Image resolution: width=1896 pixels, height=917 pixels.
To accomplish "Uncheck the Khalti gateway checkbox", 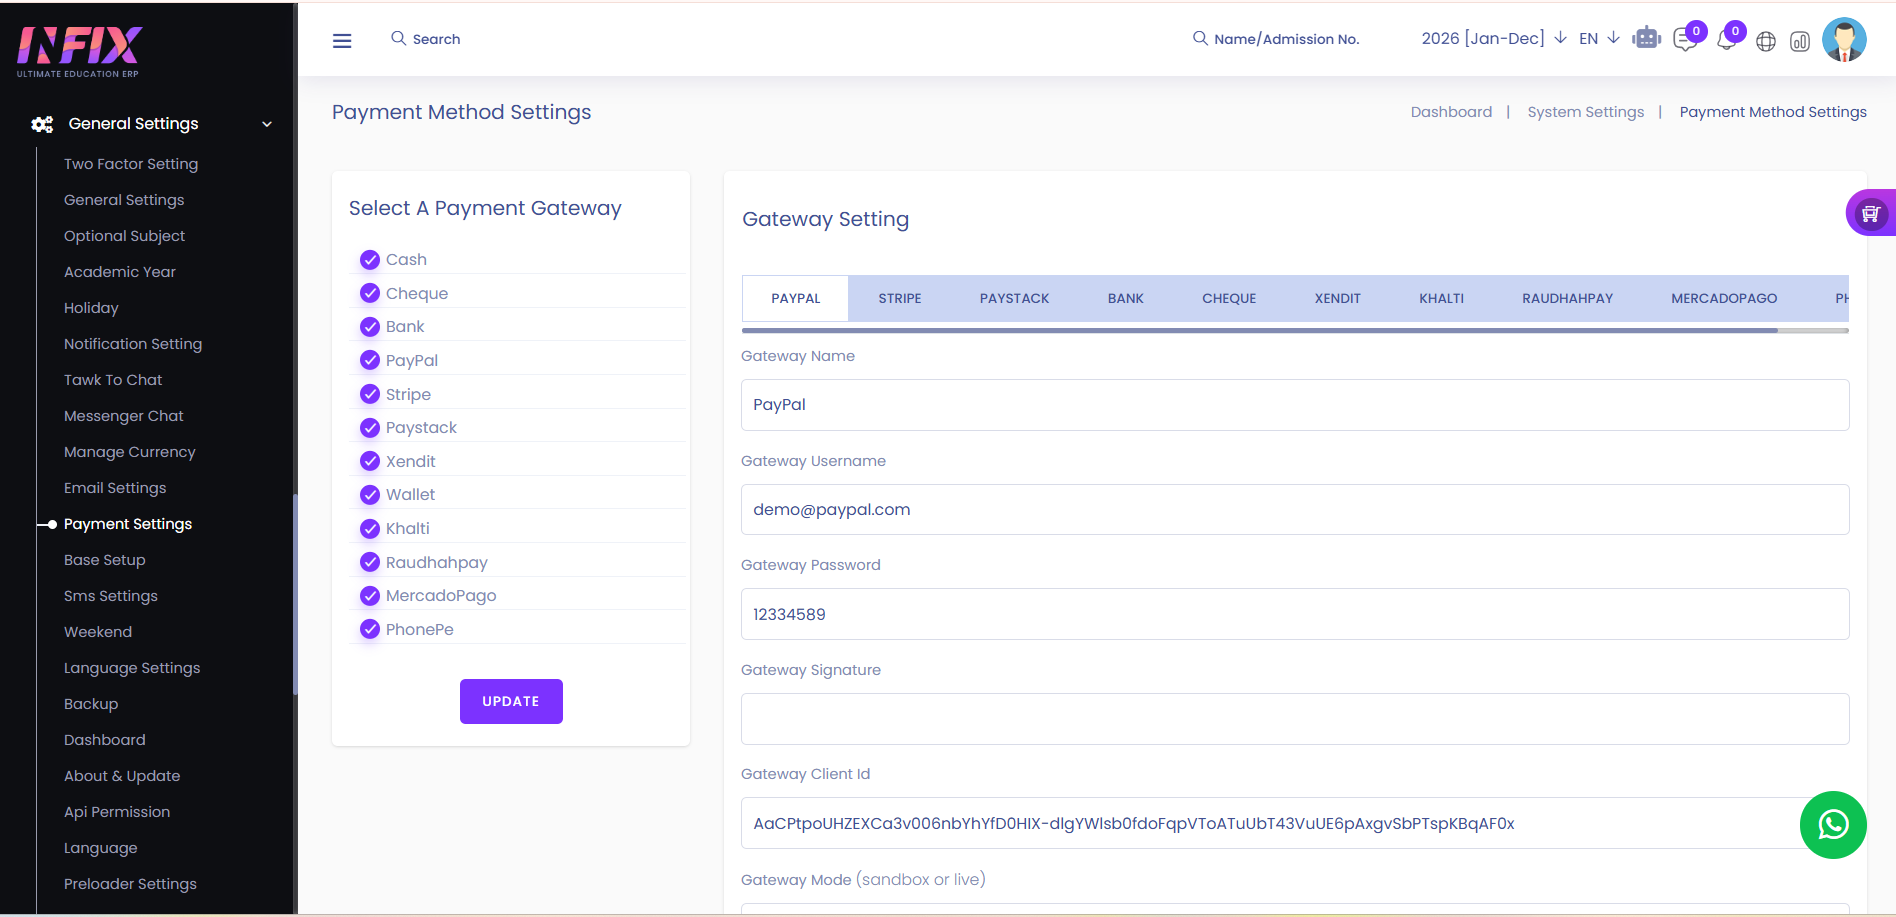I will coord(370,528).
